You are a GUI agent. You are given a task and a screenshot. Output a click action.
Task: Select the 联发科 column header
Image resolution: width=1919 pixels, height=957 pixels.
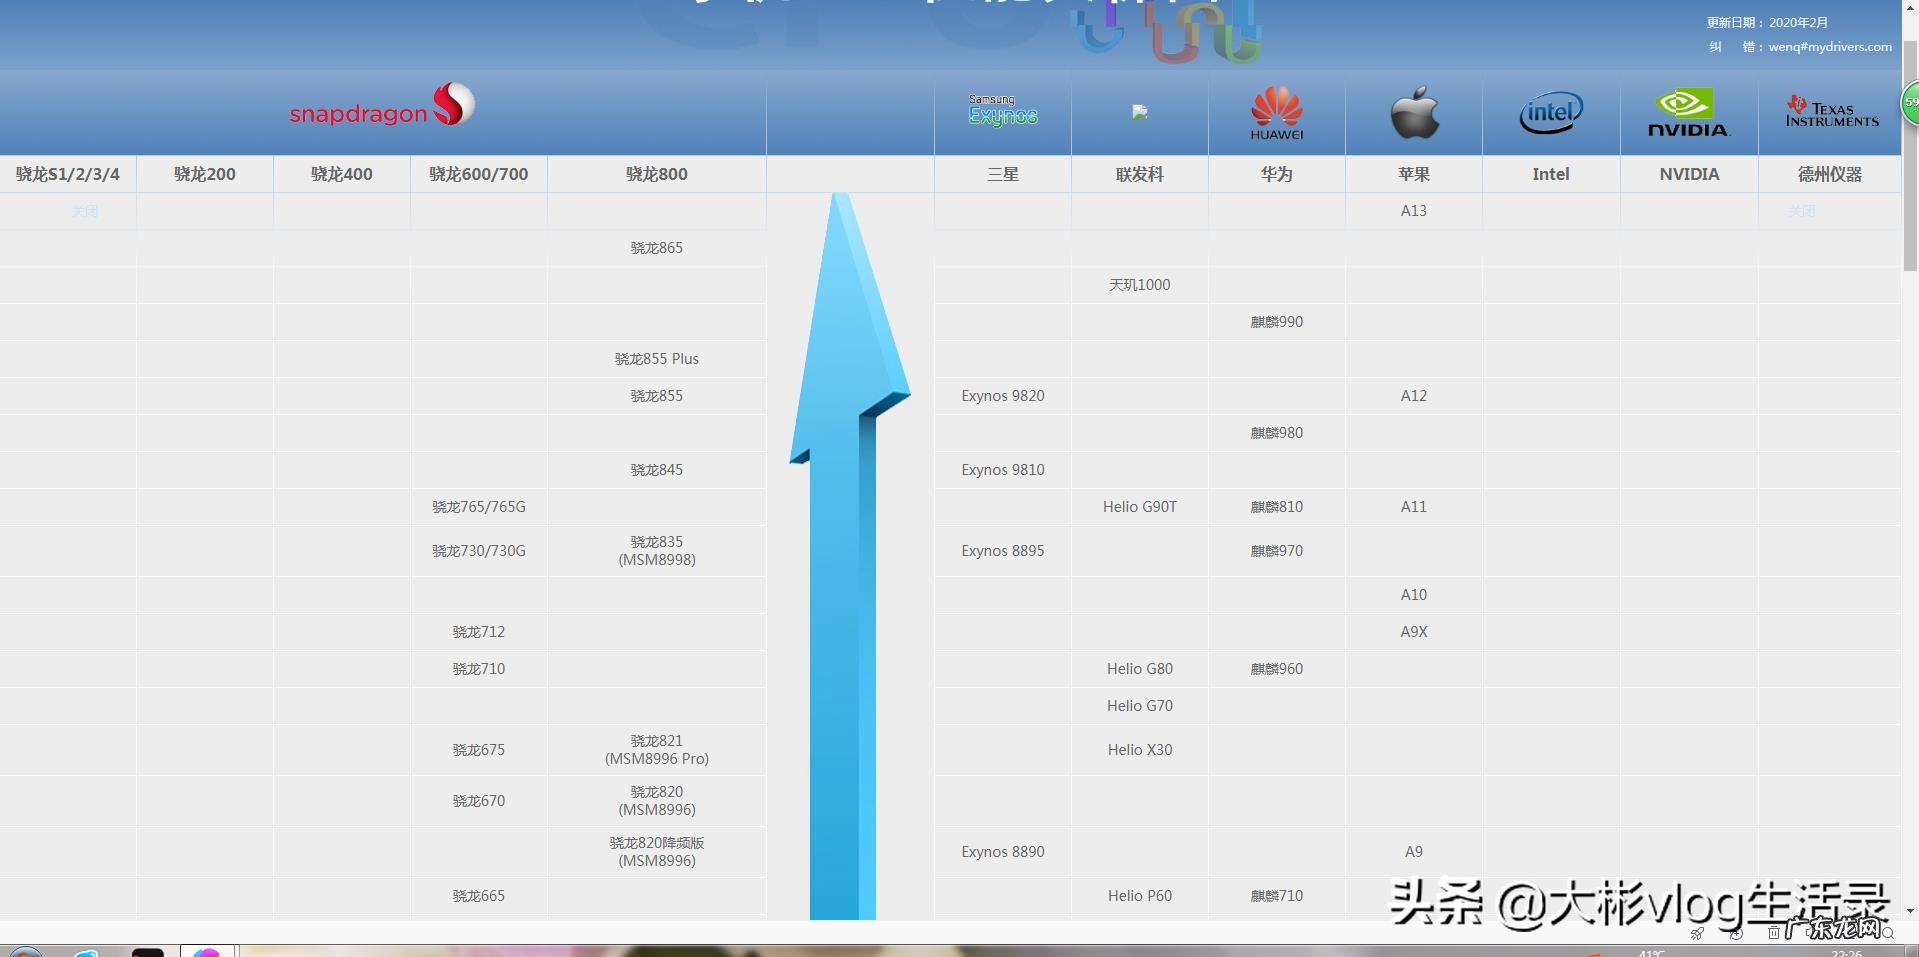(1139, 174)
